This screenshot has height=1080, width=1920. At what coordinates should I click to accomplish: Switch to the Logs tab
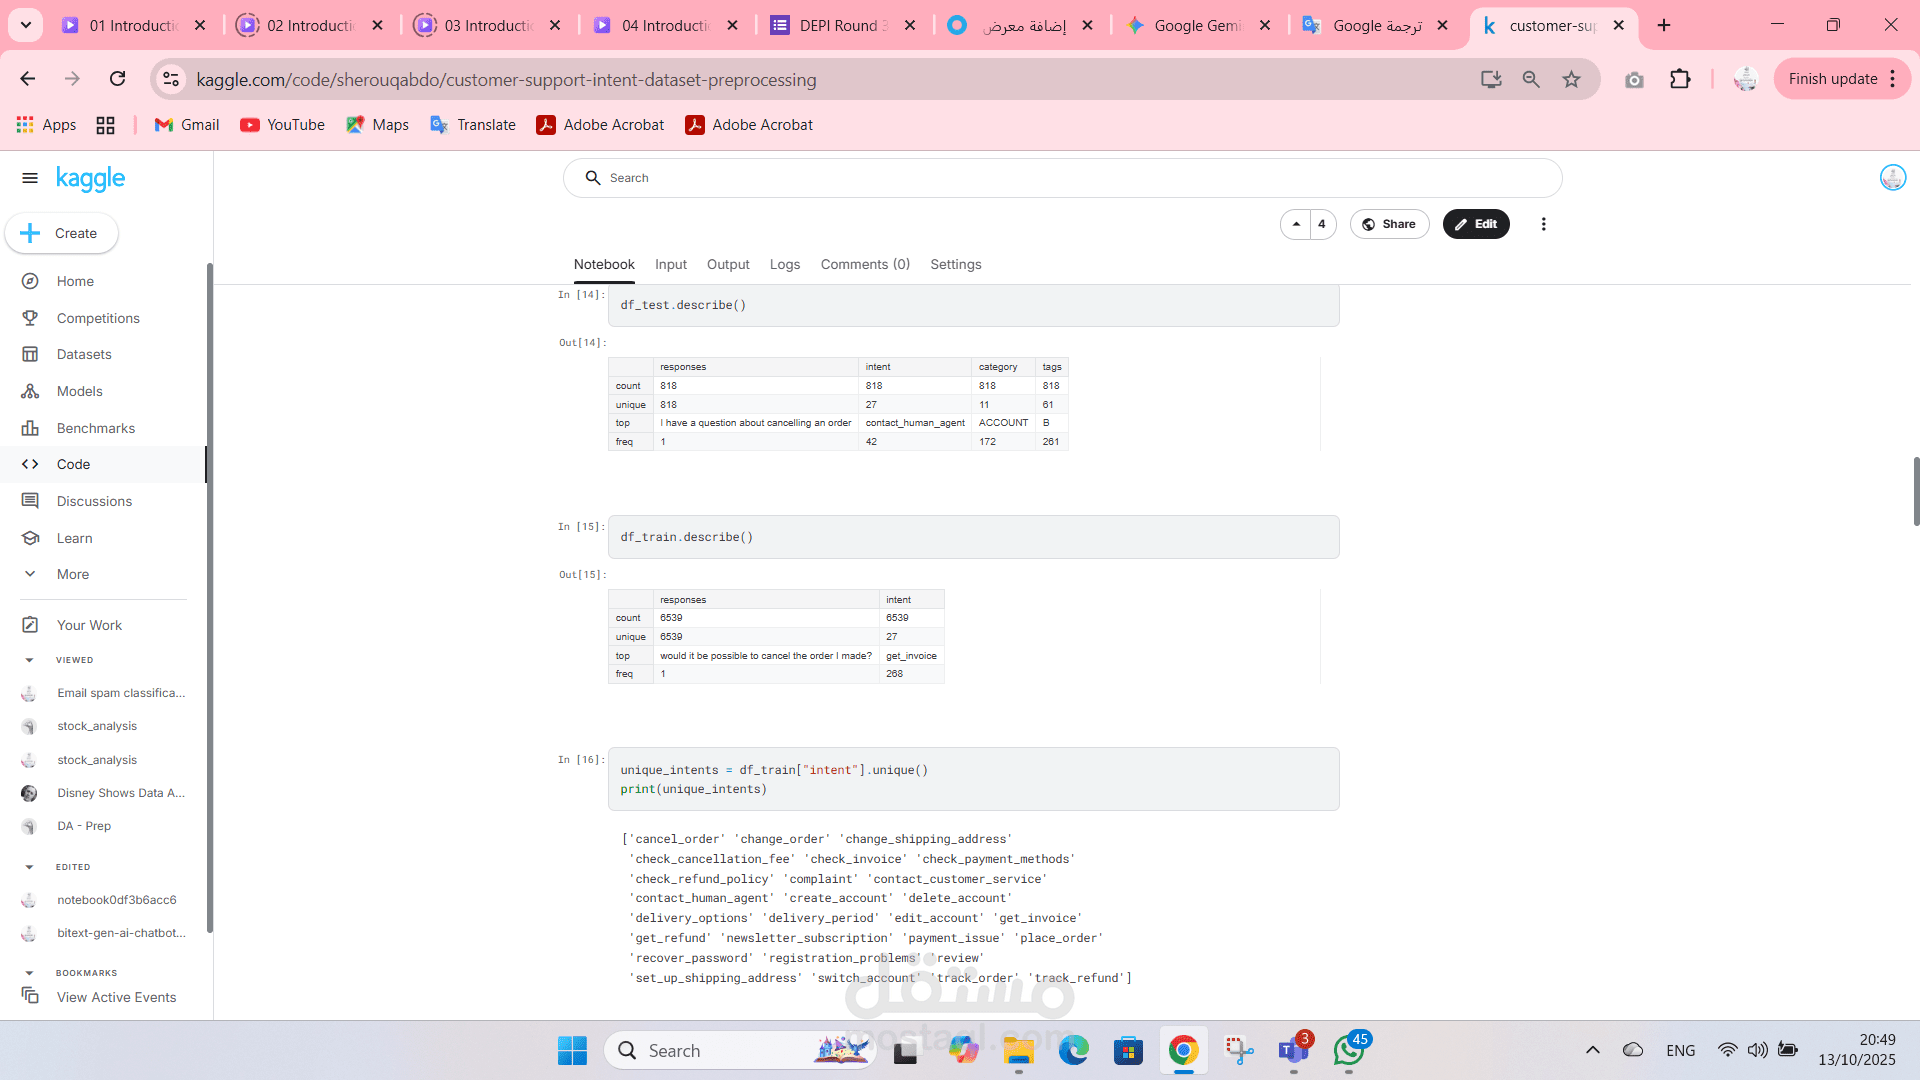(784, 264)
